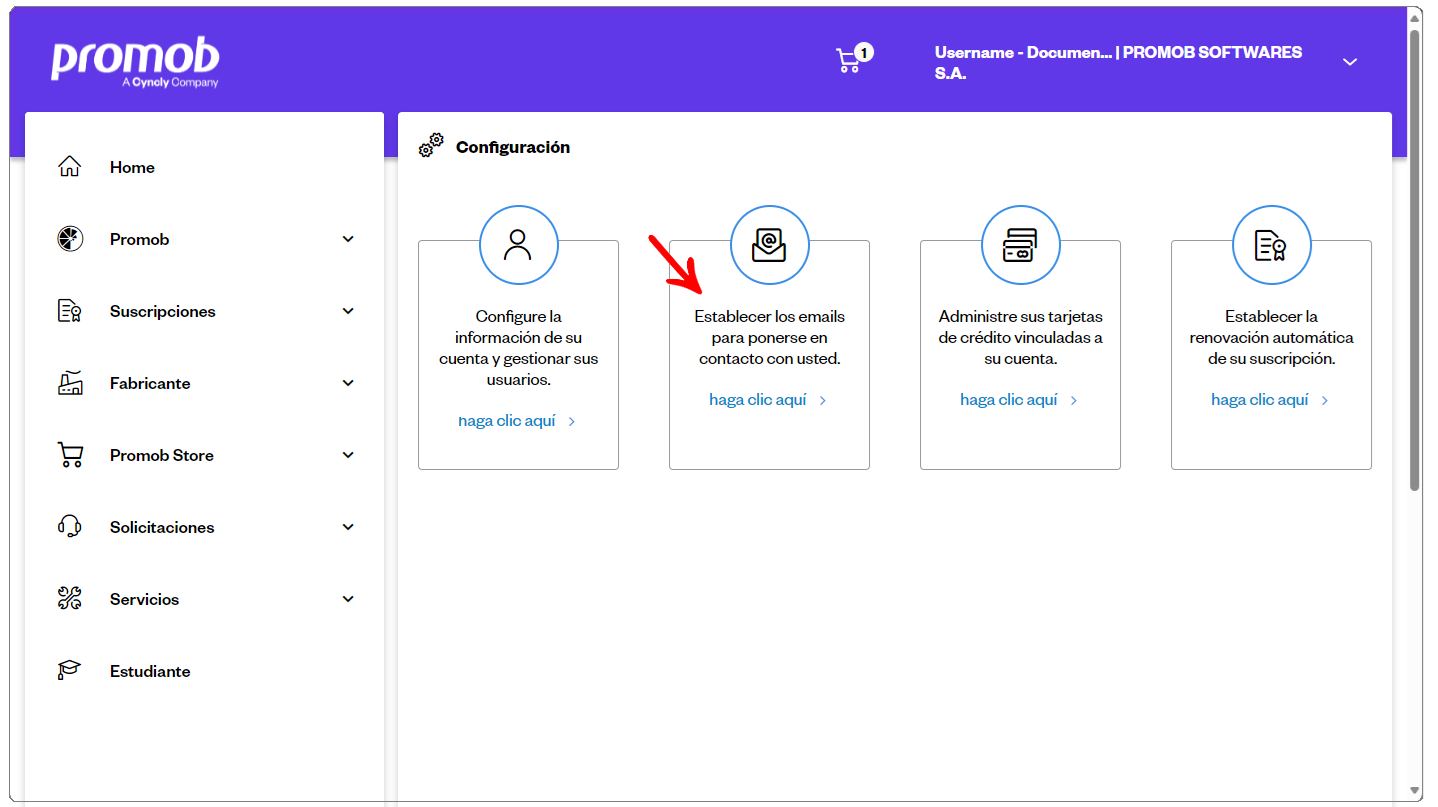
Task: Expand the Promob menu chevron
Action: point(348,239)
